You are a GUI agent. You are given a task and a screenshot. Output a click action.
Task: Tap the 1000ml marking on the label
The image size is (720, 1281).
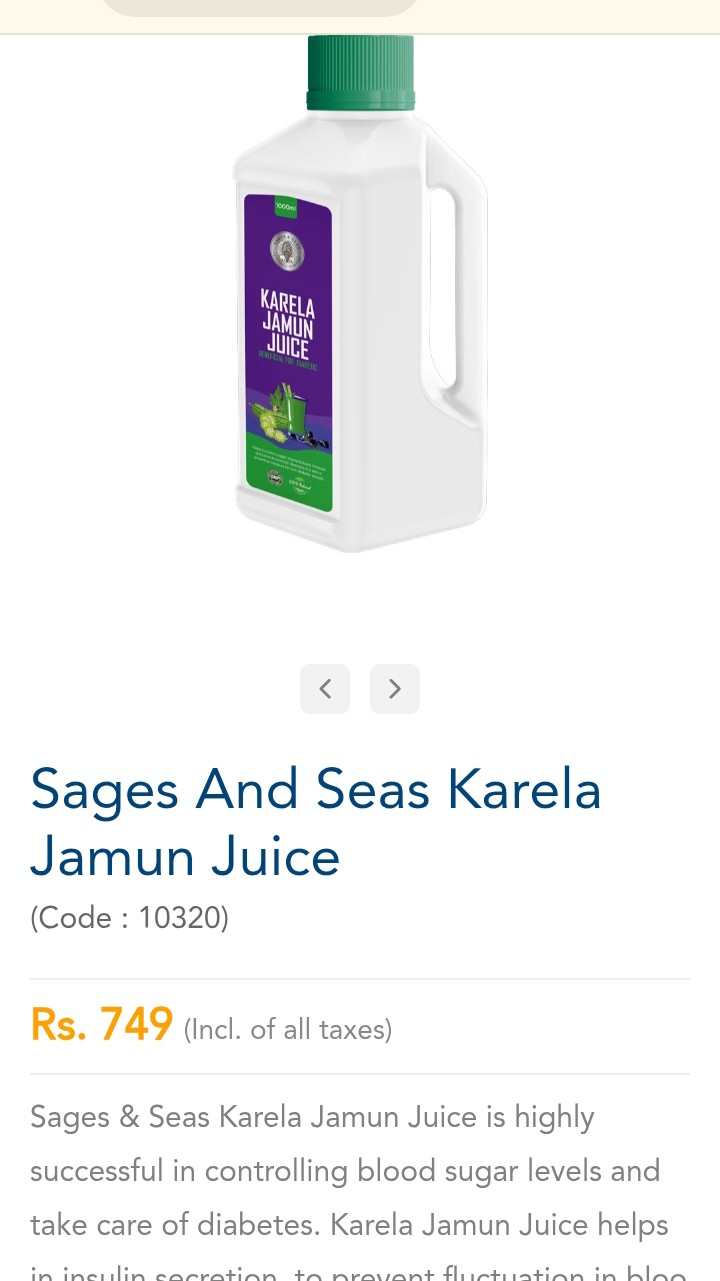tap(287, 206)
